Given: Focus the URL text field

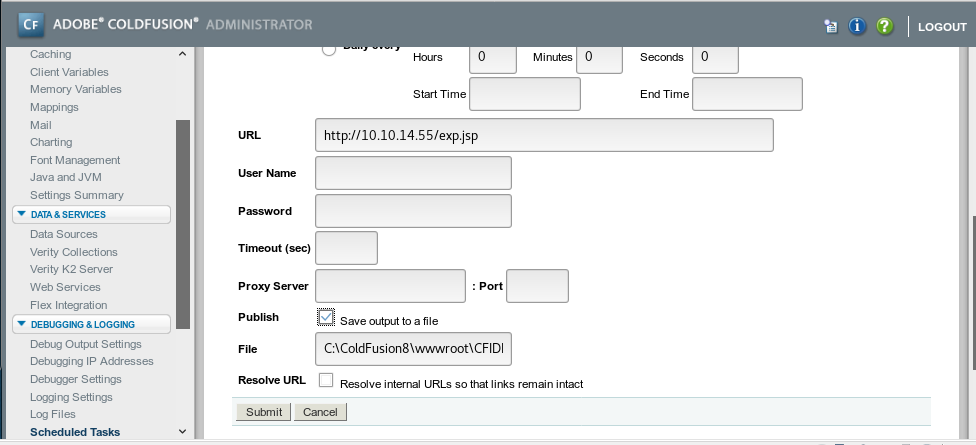Looking at the screenshot, I should [544, 135].
